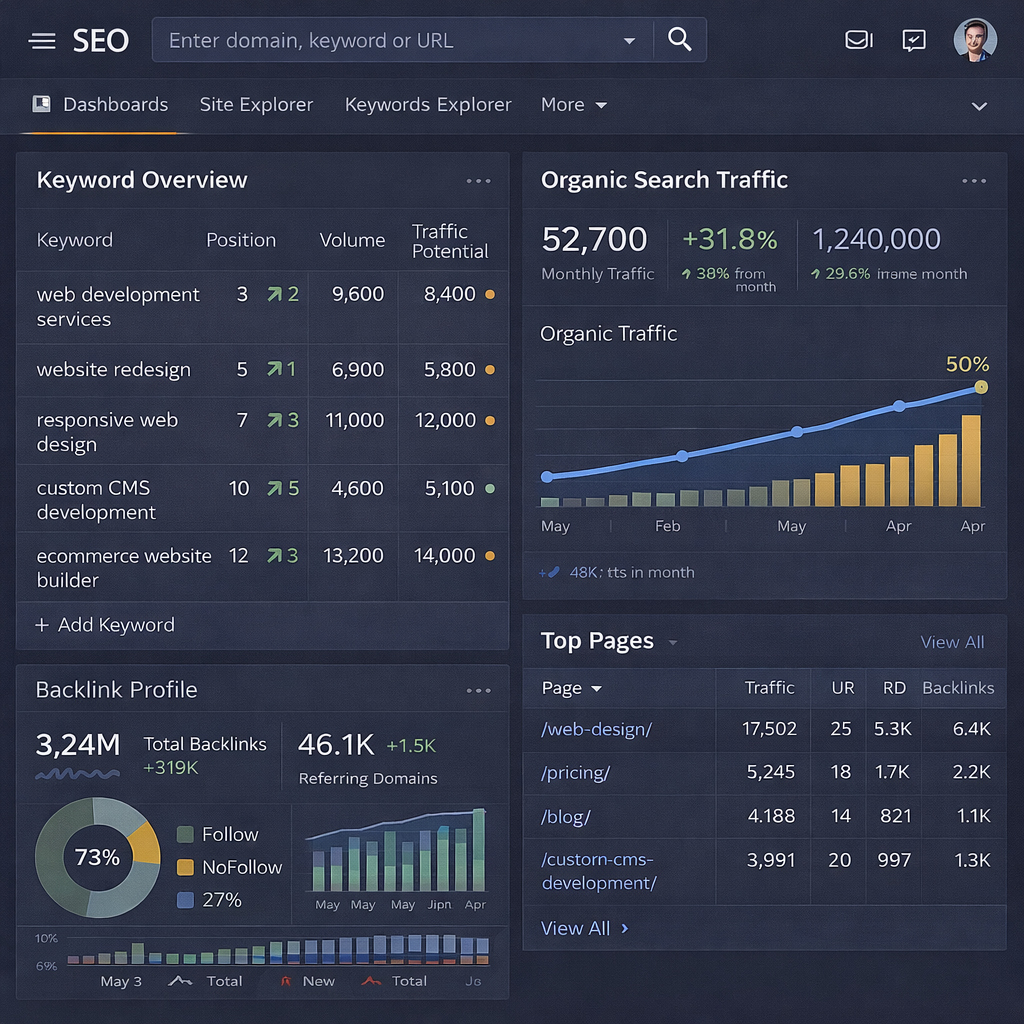Switch to the Site Explorer tab
Image resolution: width=1024 pixels, height=1024 pixels.
tap(256, 105)
